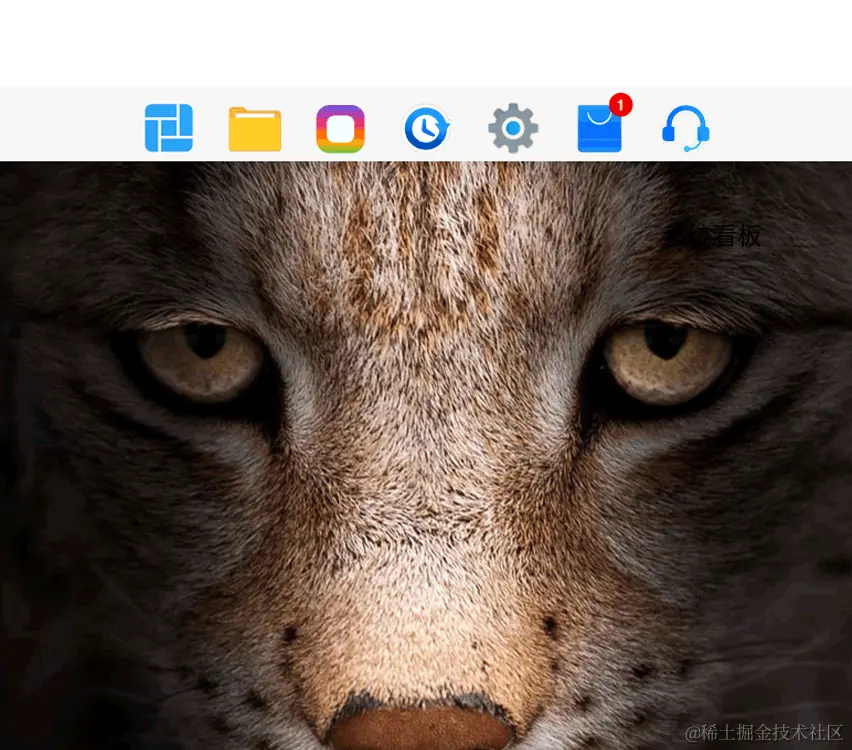This screenshot has width=852, height=750.
Task: Open the blue tiled-grid app icon
Action: click(x=168, y=128)
